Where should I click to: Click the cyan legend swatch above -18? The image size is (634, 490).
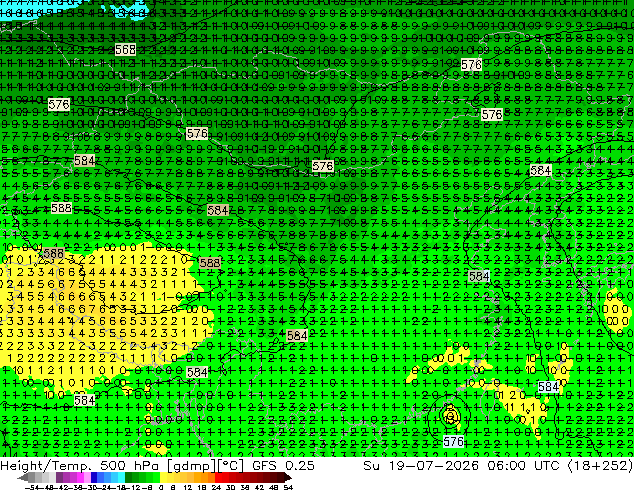click(121, 477)
